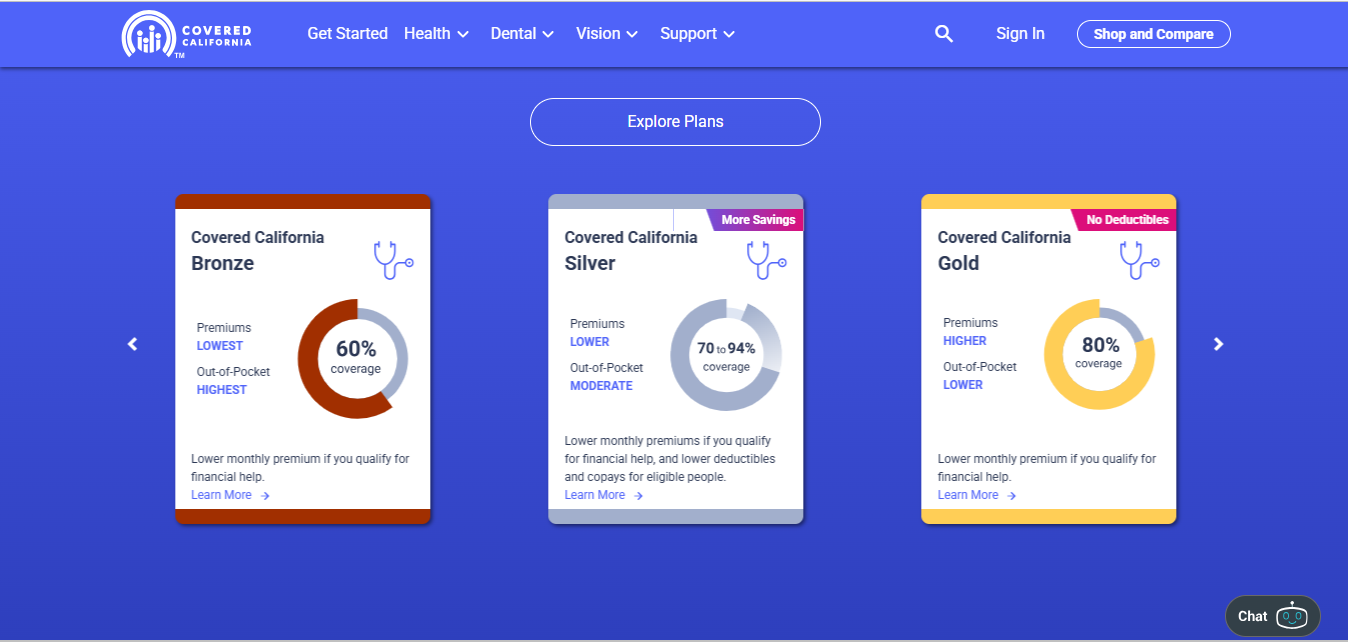Go to previous plans with left arrow
1348x642 pixels.
(x=132, y=344)
